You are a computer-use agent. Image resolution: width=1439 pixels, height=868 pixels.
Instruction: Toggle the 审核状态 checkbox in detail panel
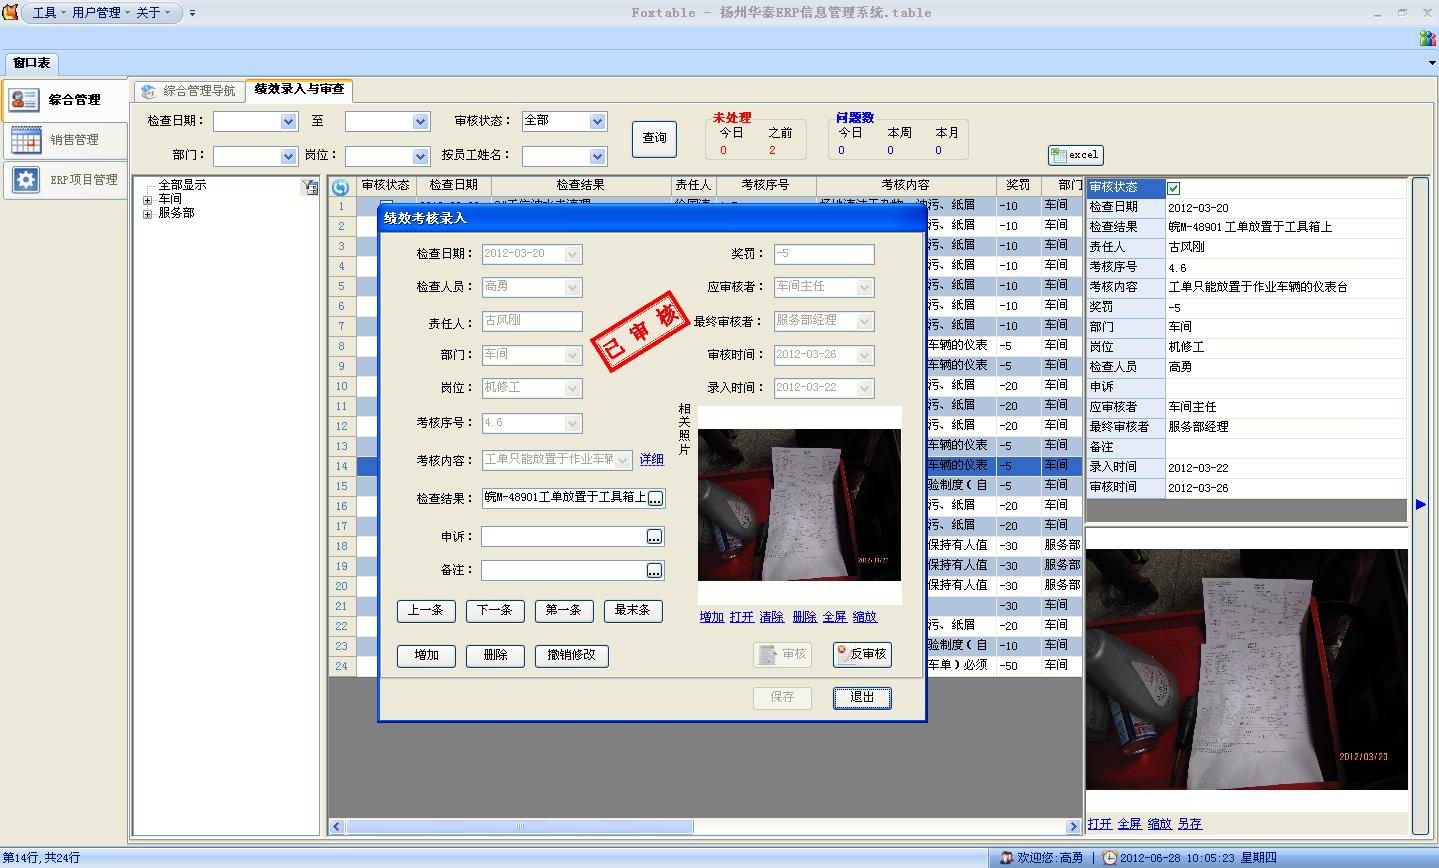pyautogui.click(x=1174, y=188)
